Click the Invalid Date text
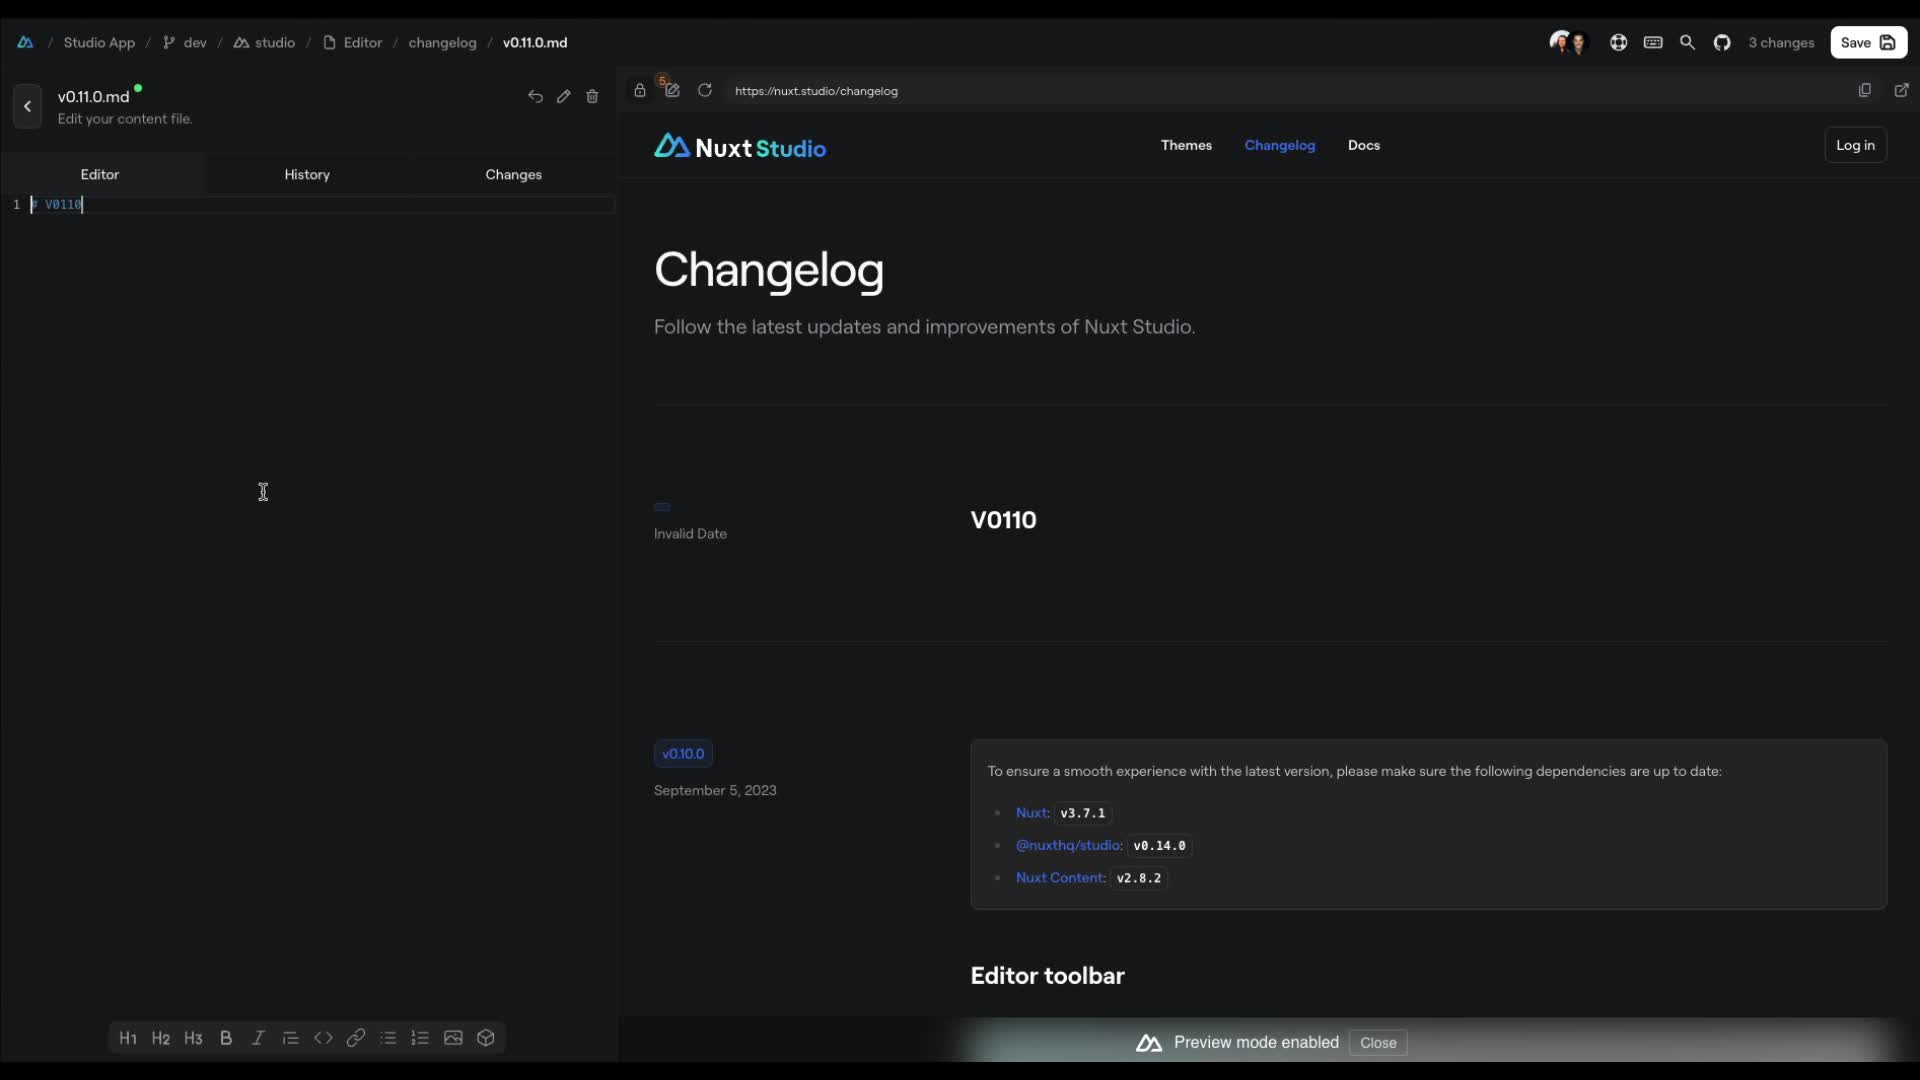This screenshot has height=1080, width=1920. pos(690,534)
